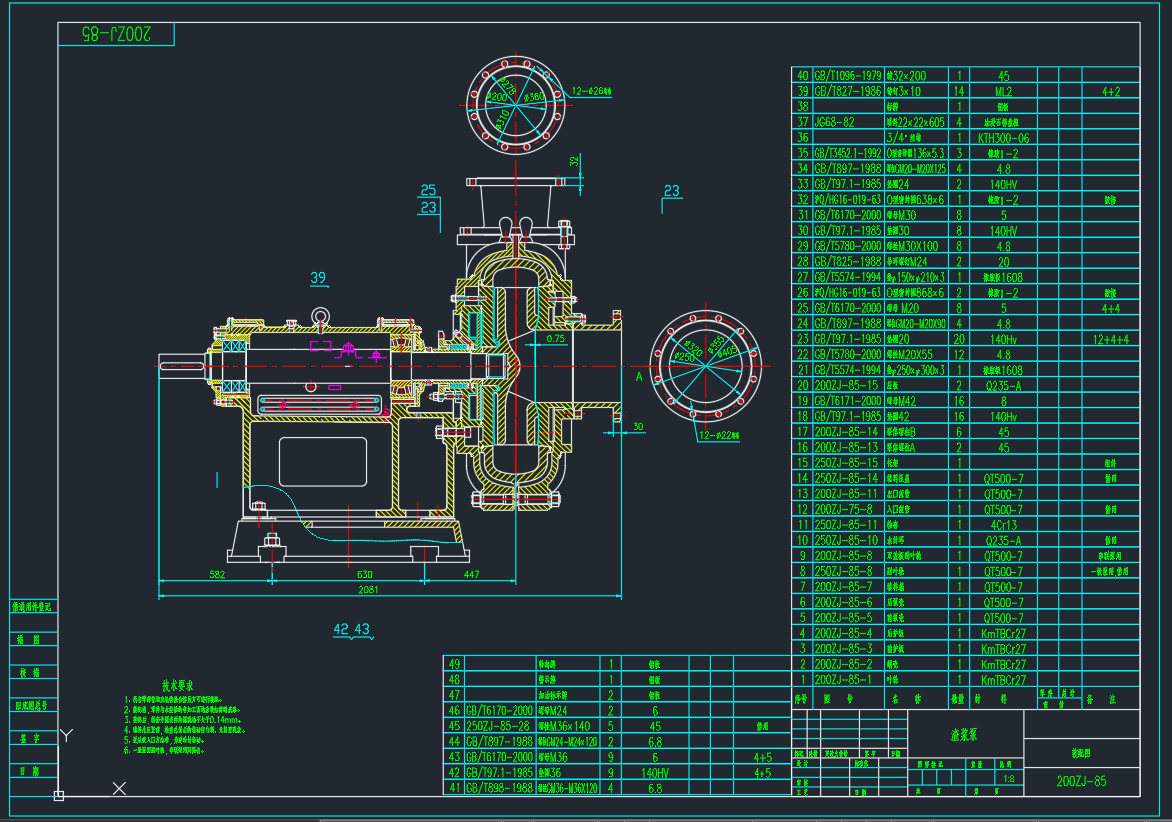
Task: Click the ø360 dimension in top flange view
Action: tap(533, 98)
